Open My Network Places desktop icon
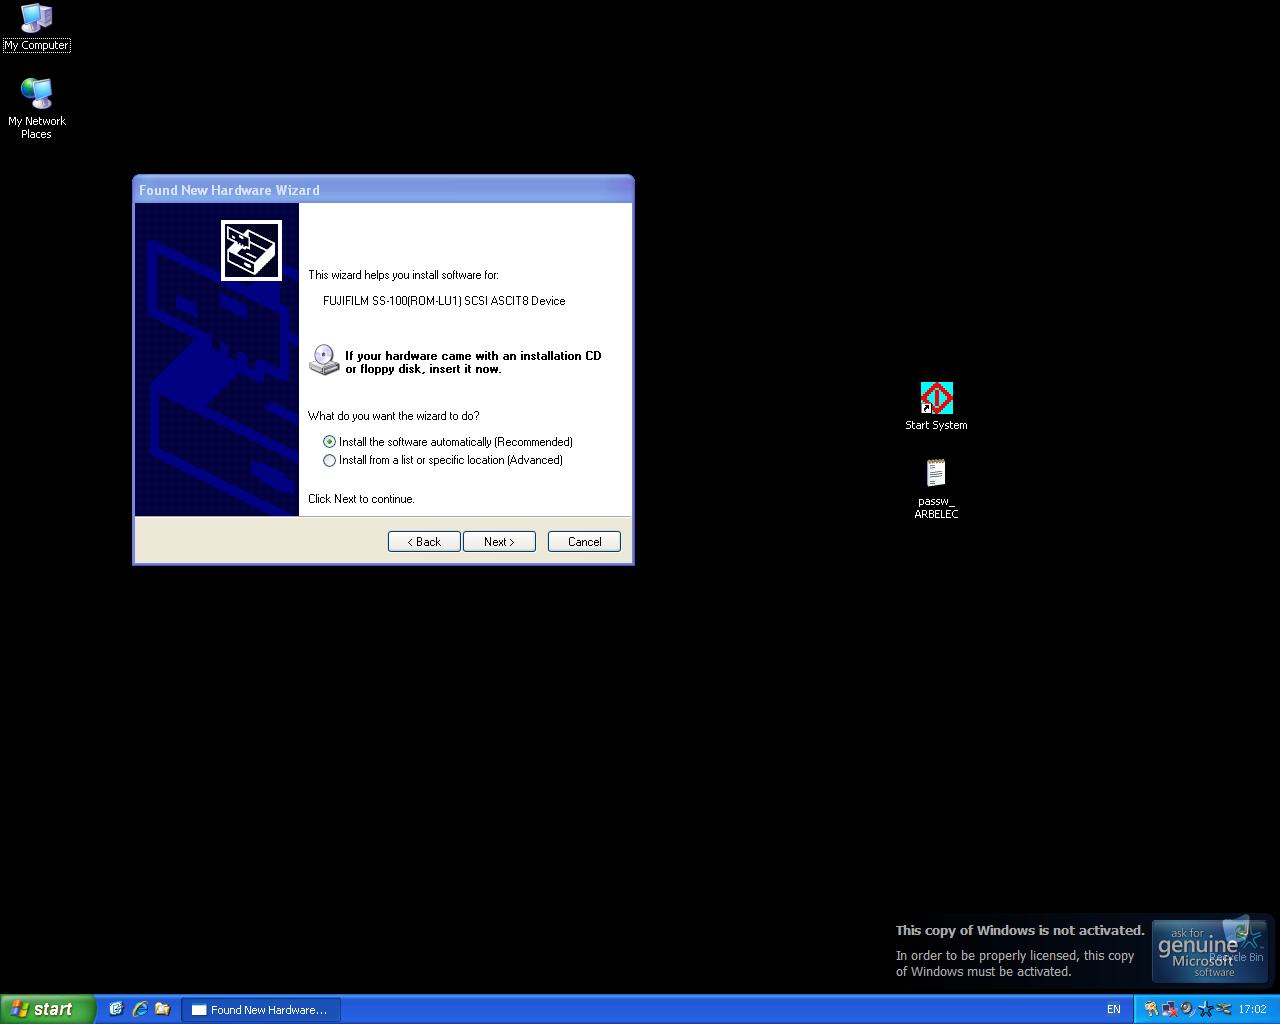This screenshot has width=1280, height=1024. tap(37, 108)
